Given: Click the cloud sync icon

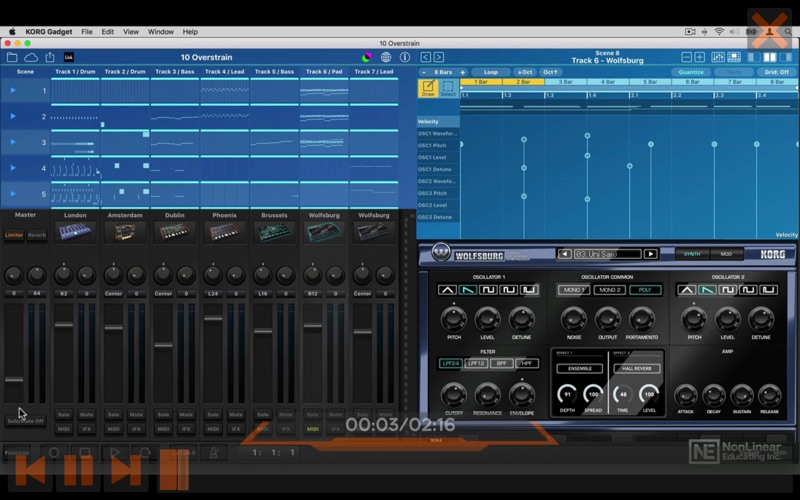Looking at the screenshot, I should pos(31,57).
